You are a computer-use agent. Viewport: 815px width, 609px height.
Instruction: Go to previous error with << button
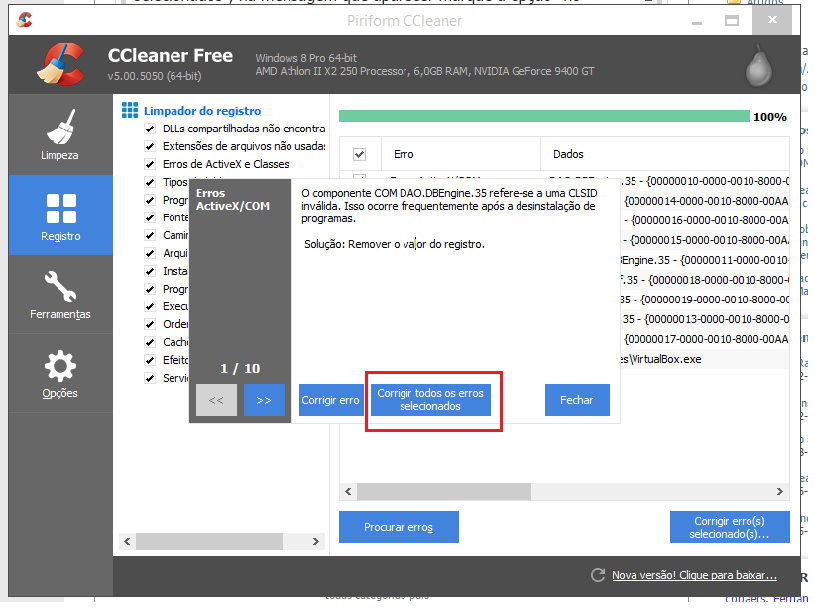(216, 400)
